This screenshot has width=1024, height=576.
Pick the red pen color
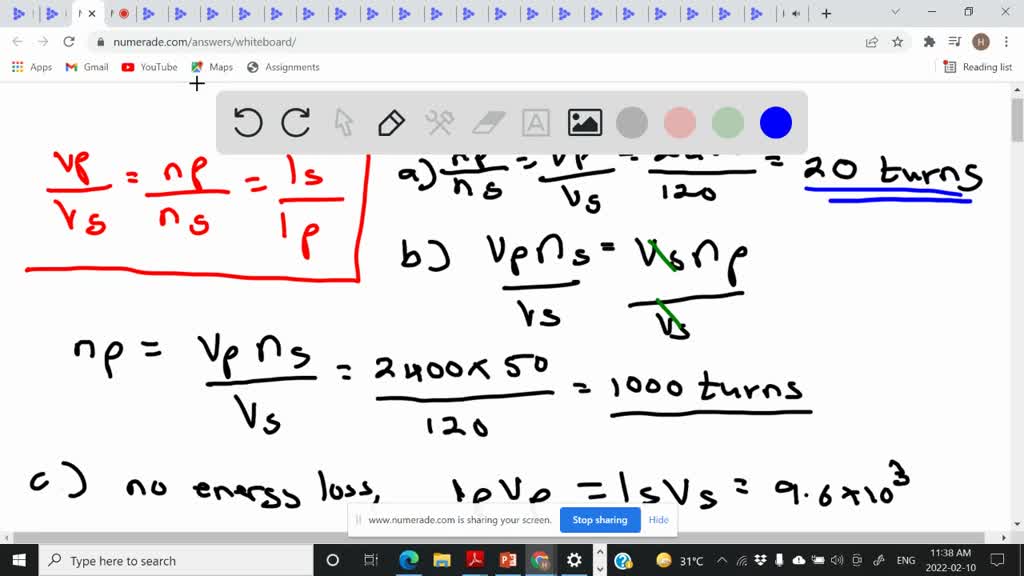pos(680,123)
